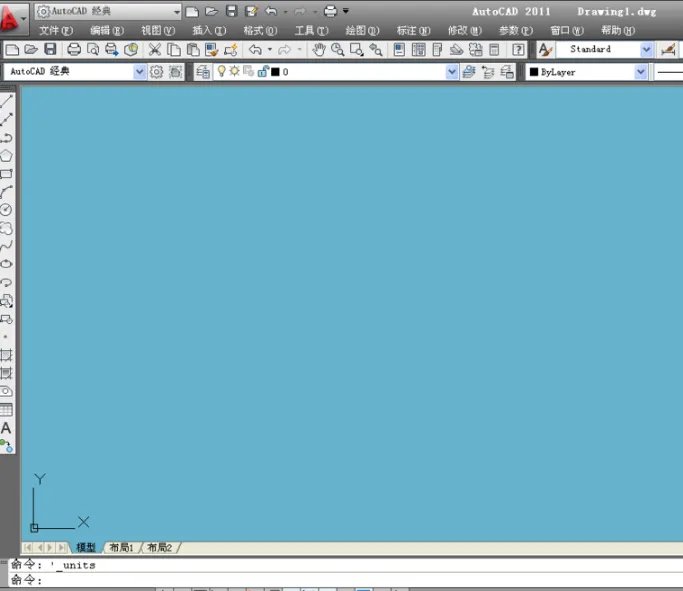Toggle layer on/off lightbulb icon

[222, 72]
